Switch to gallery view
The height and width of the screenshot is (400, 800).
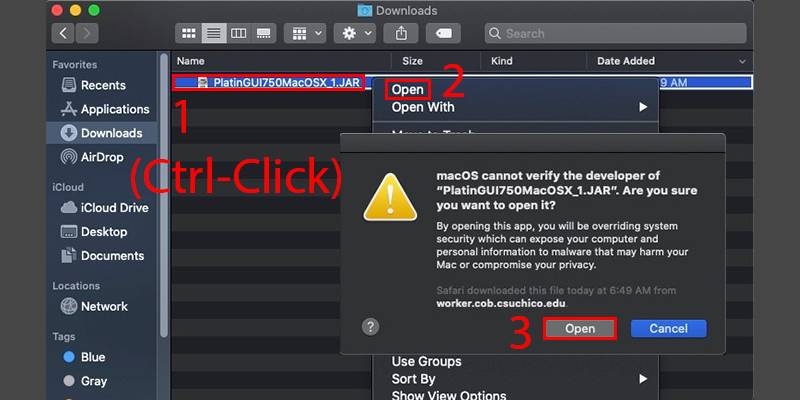(264, 33)
